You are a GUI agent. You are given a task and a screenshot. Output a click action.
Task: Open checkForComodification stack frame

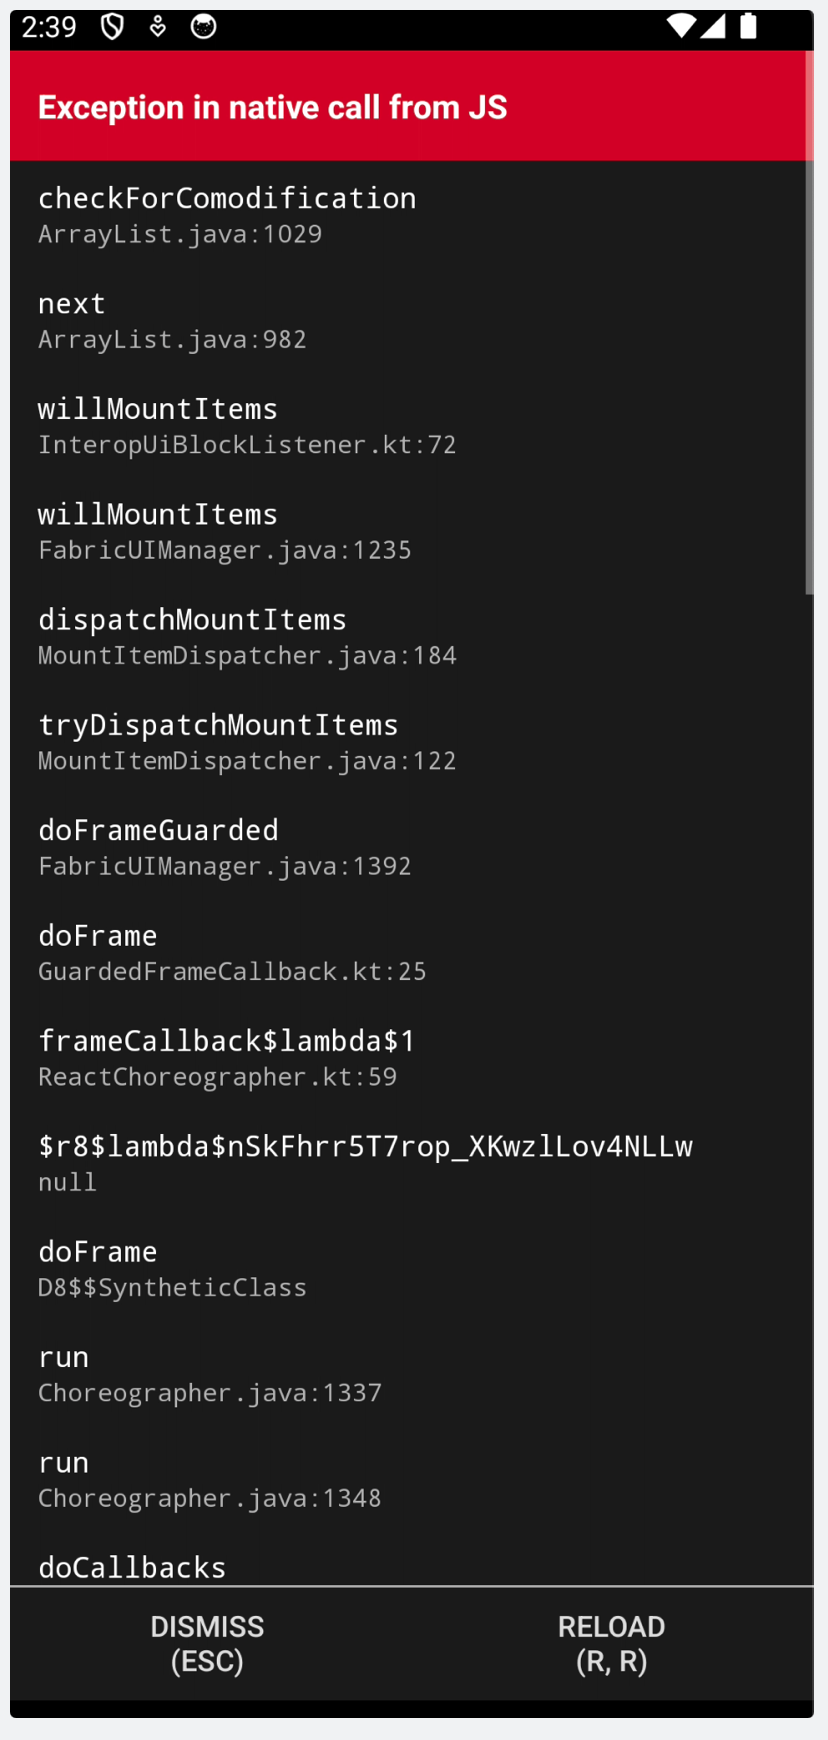408,214
